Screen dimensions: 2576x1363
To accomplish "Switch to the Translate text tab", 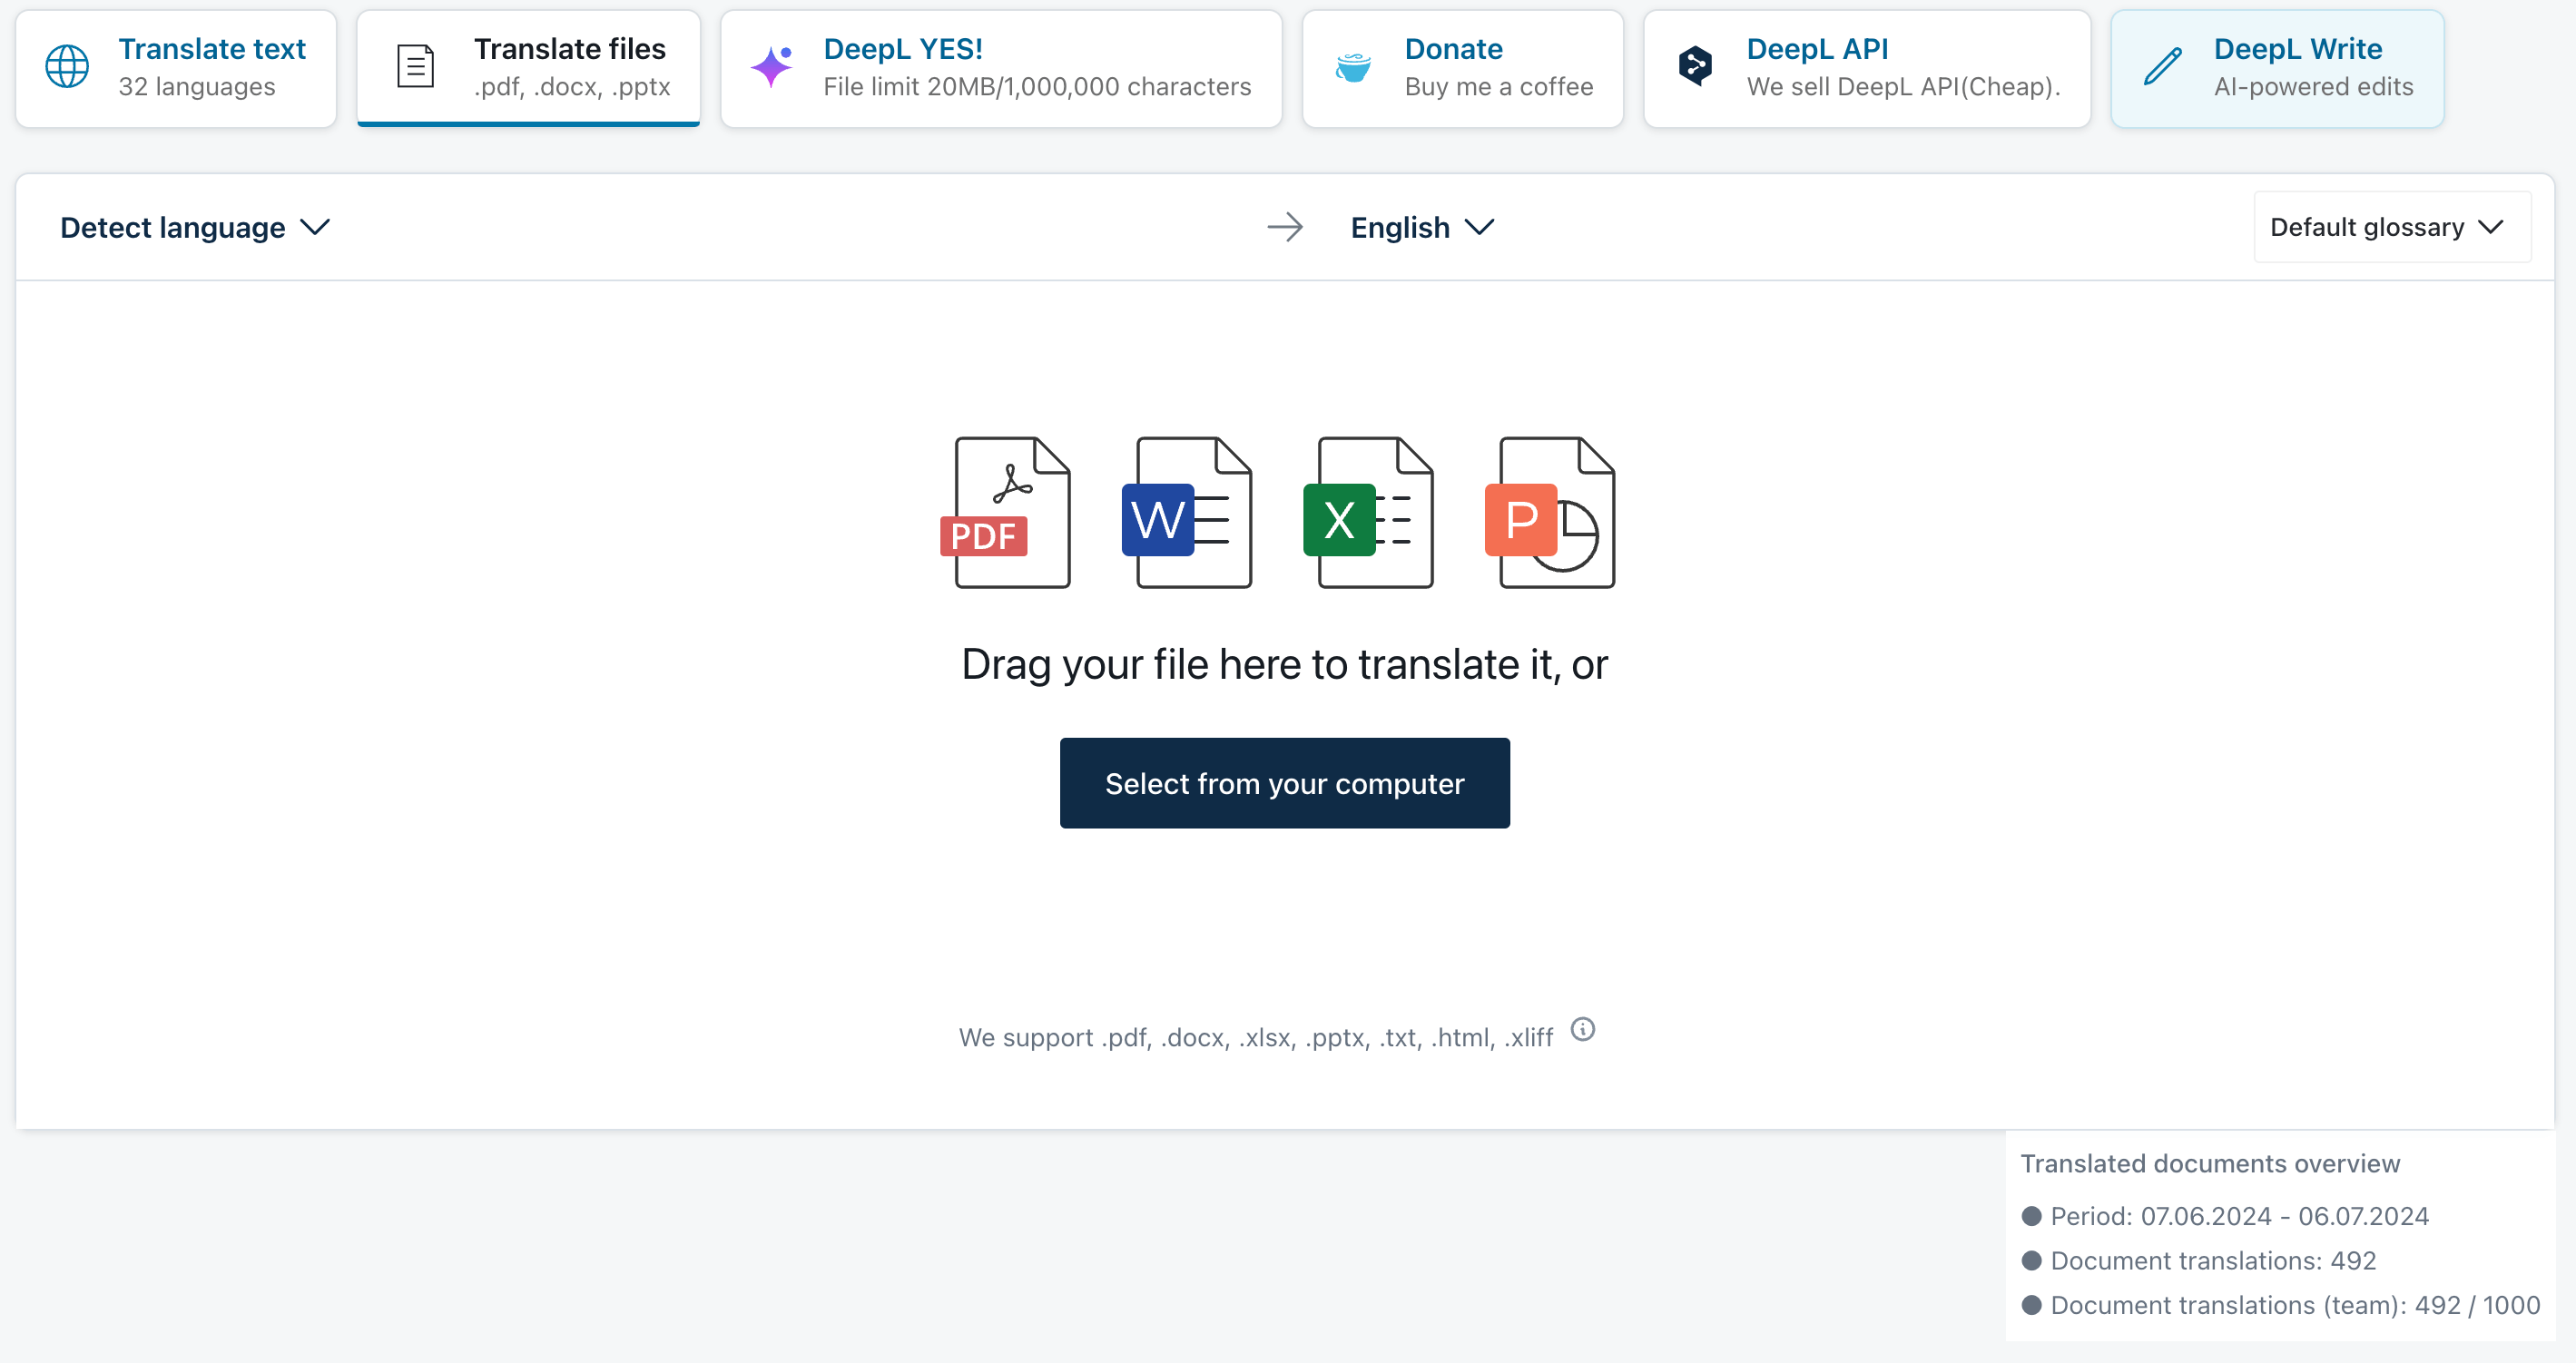I will [176, 68].
